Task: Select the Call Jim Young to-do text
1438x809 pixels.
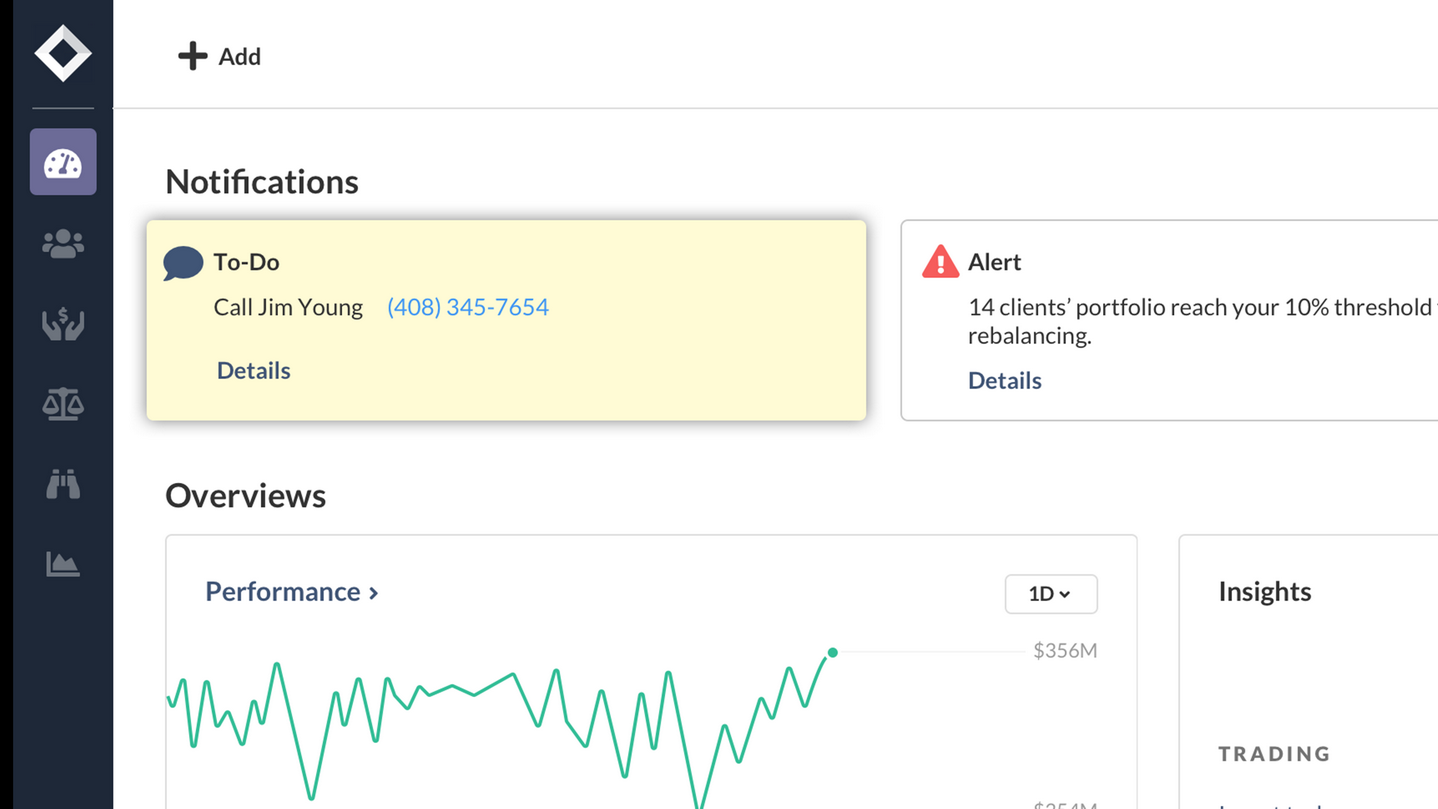Action: [288, 307]
